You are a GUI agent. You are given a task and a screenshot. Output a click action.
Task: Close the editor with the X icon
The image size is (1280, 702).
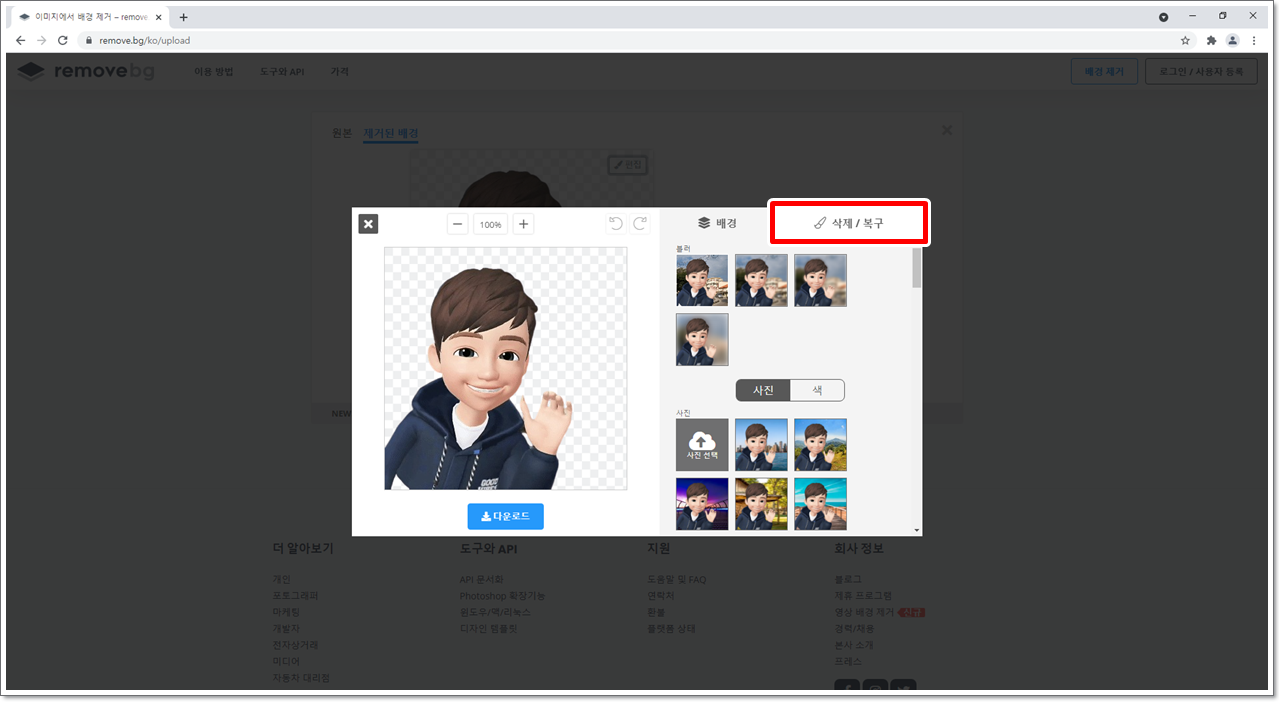tap(368, 224)
